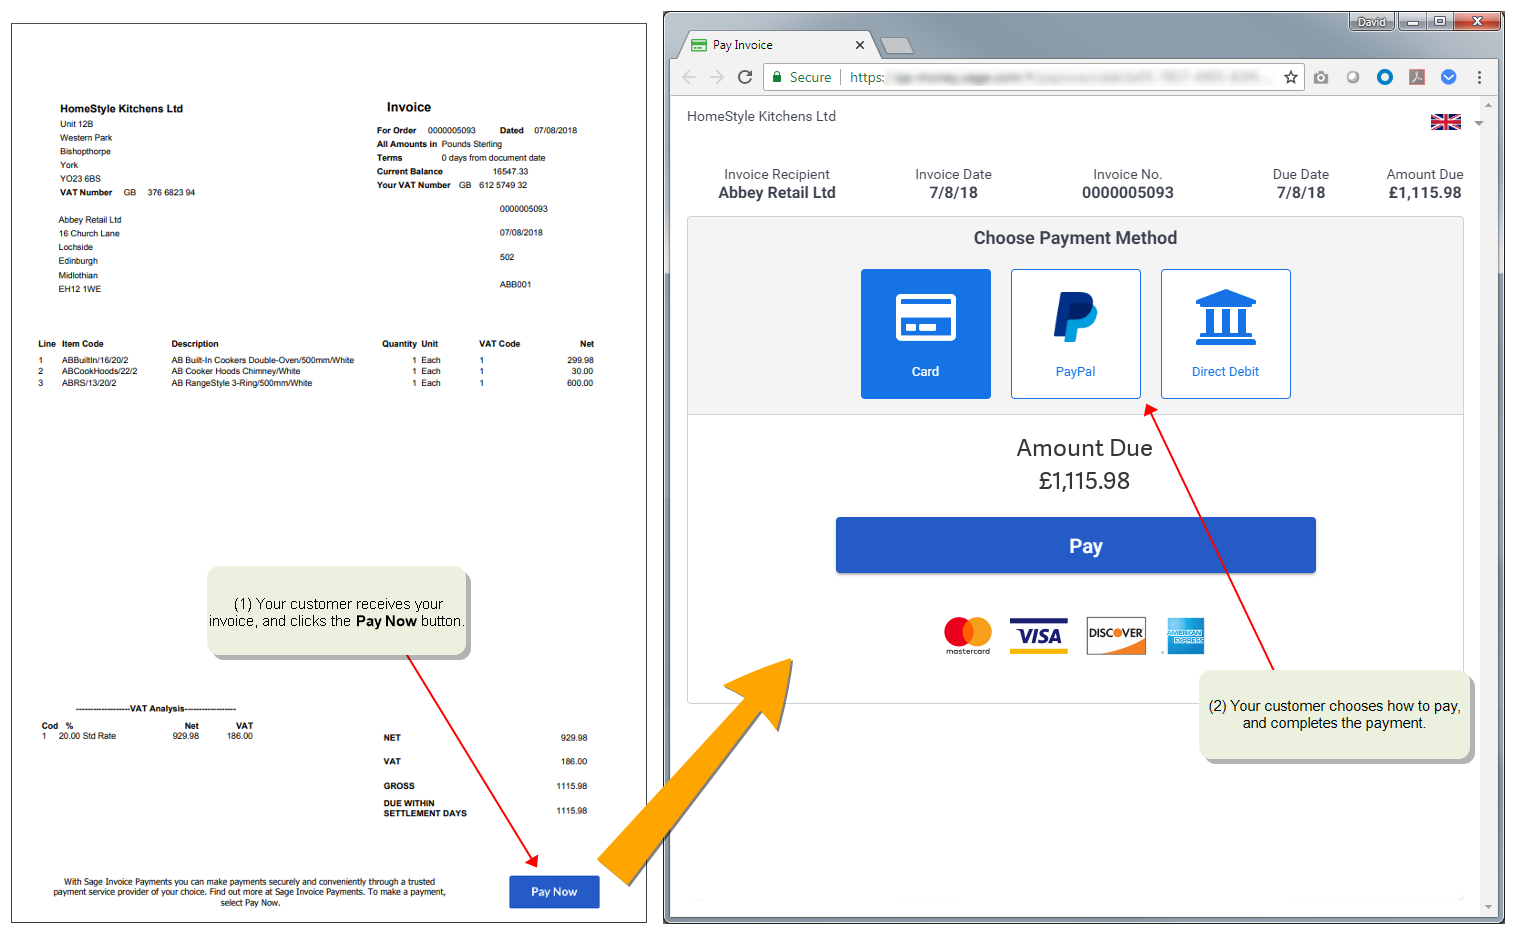Image resolution: width=1517 pixels, height=936 pixels.
Task: Click the blue Pay button
Action: pos(1075,545)
